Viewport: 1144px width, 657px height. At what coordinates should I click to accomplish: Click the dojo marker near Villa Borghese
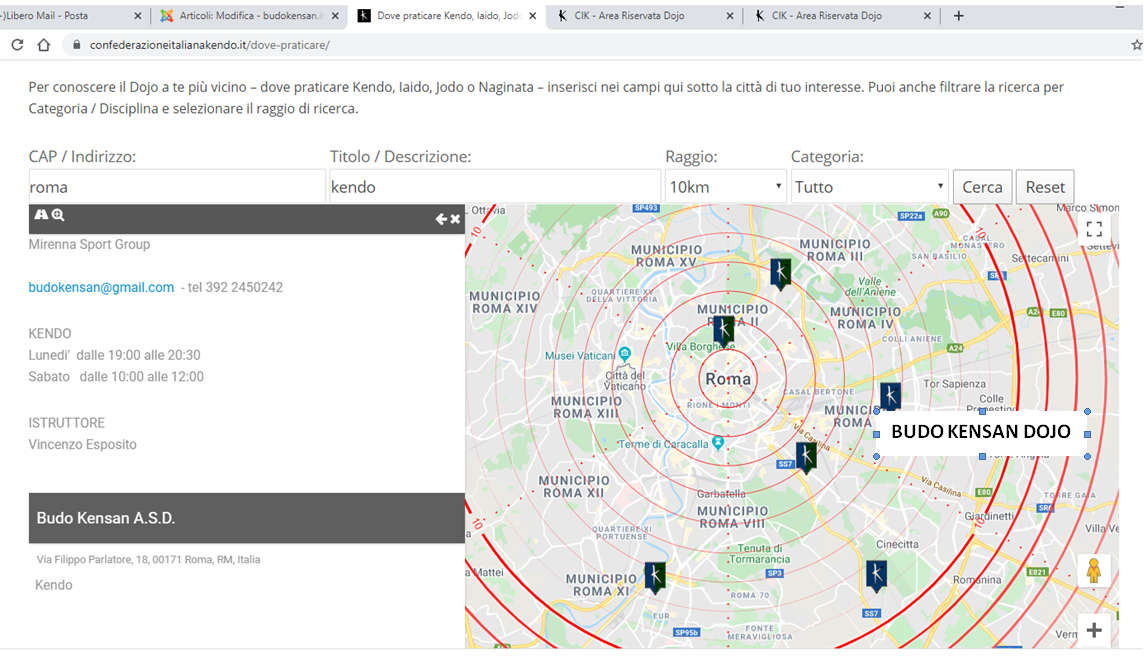pos(723,331)
